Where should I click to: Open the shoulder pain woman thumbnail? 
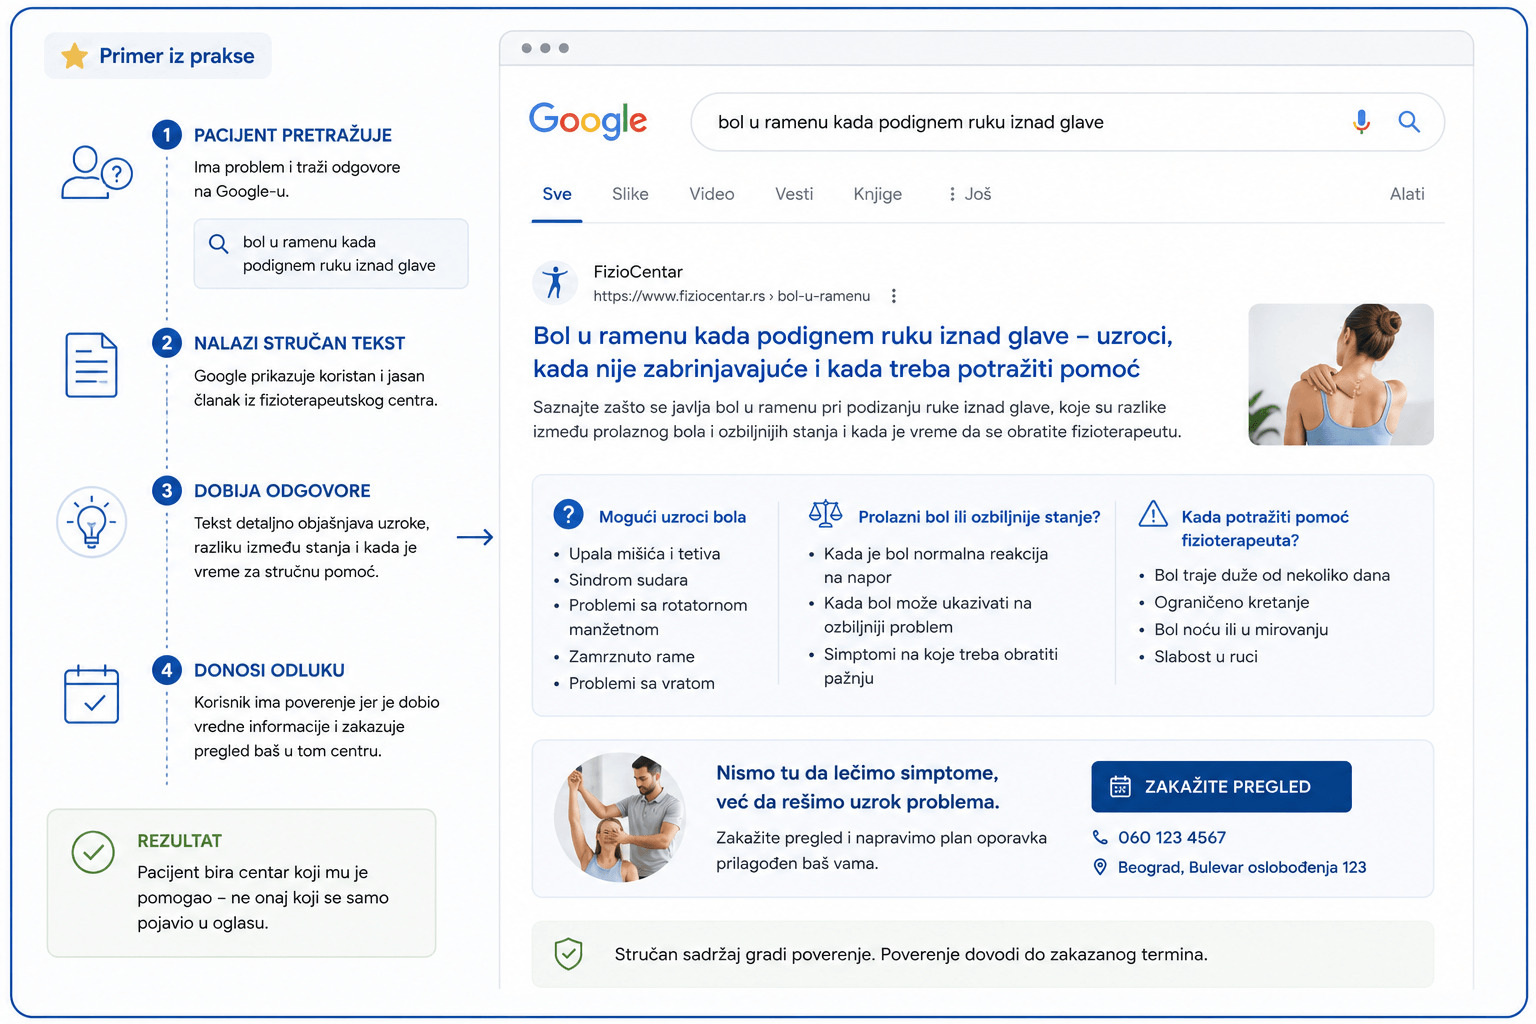tap(1341, 375)
